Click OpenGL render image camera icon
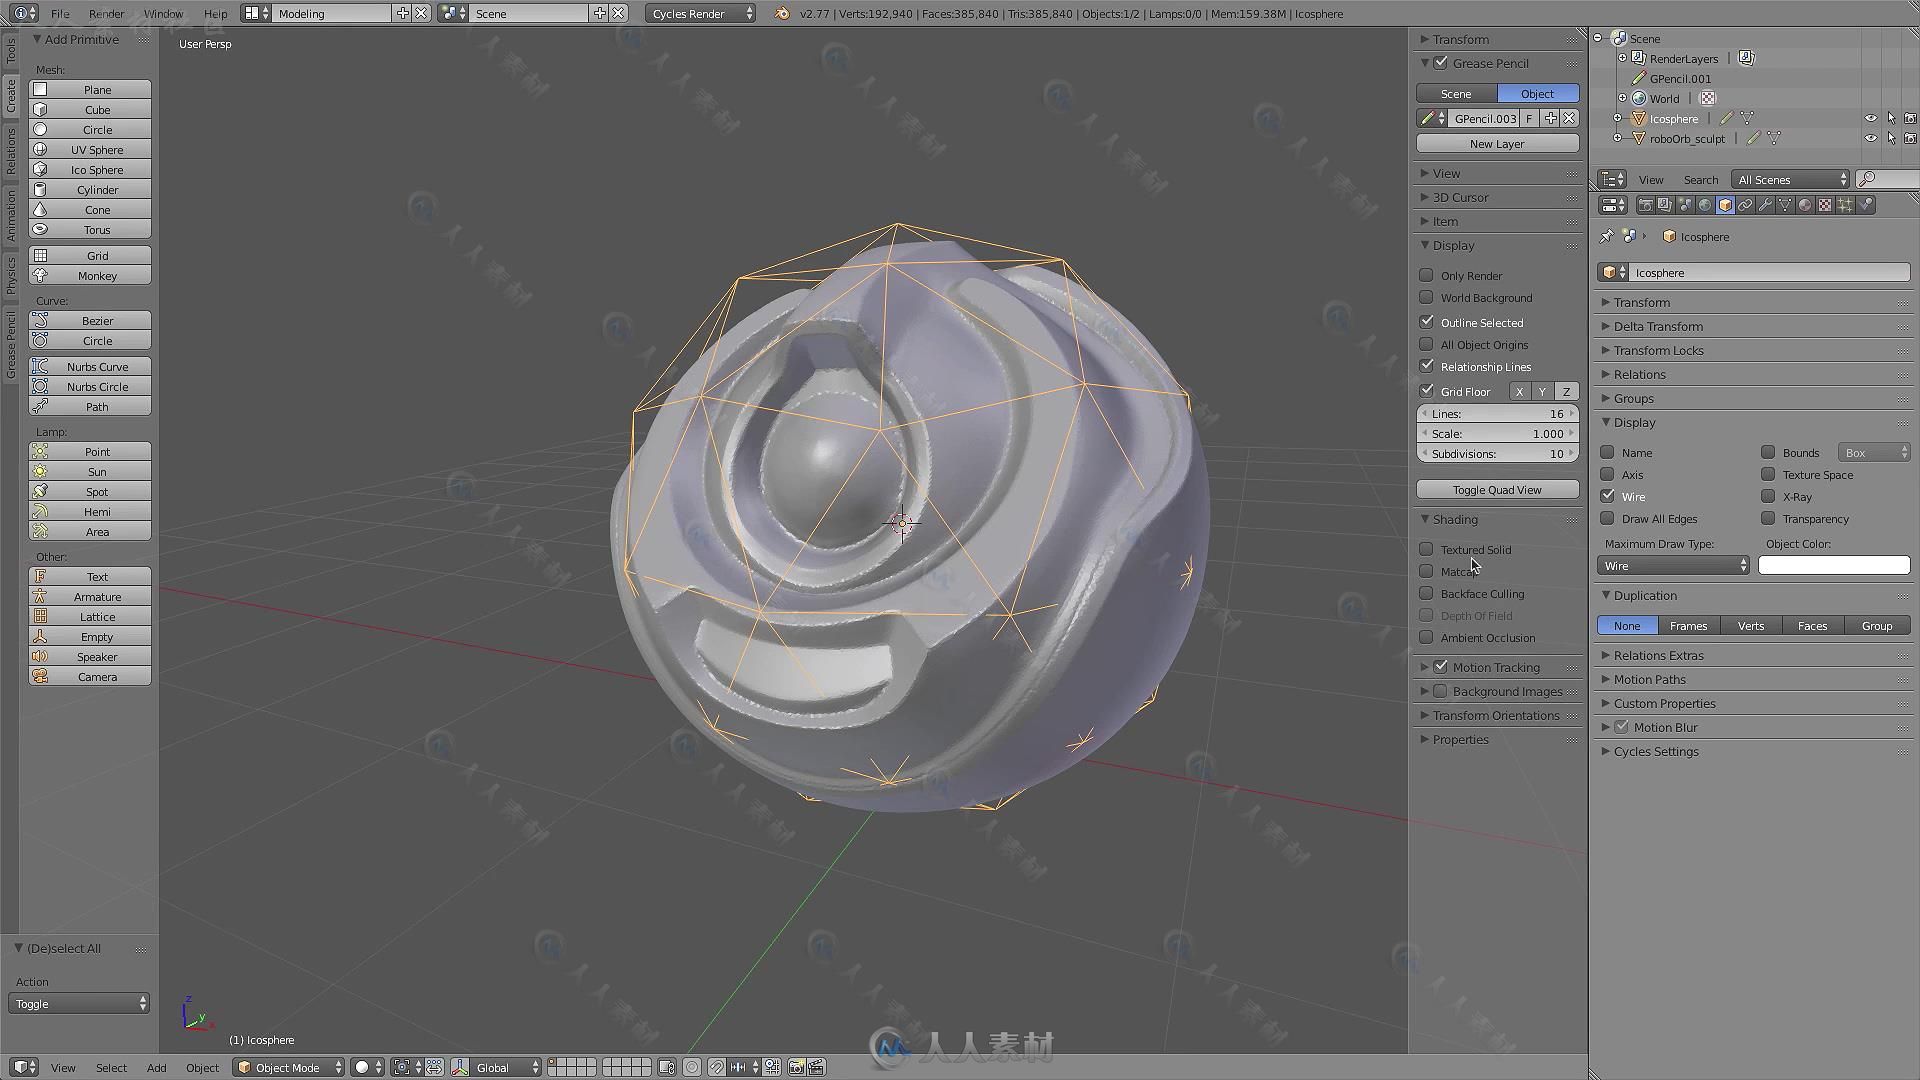This screenshot has width=1920, height=1080. click(797, 1067)
